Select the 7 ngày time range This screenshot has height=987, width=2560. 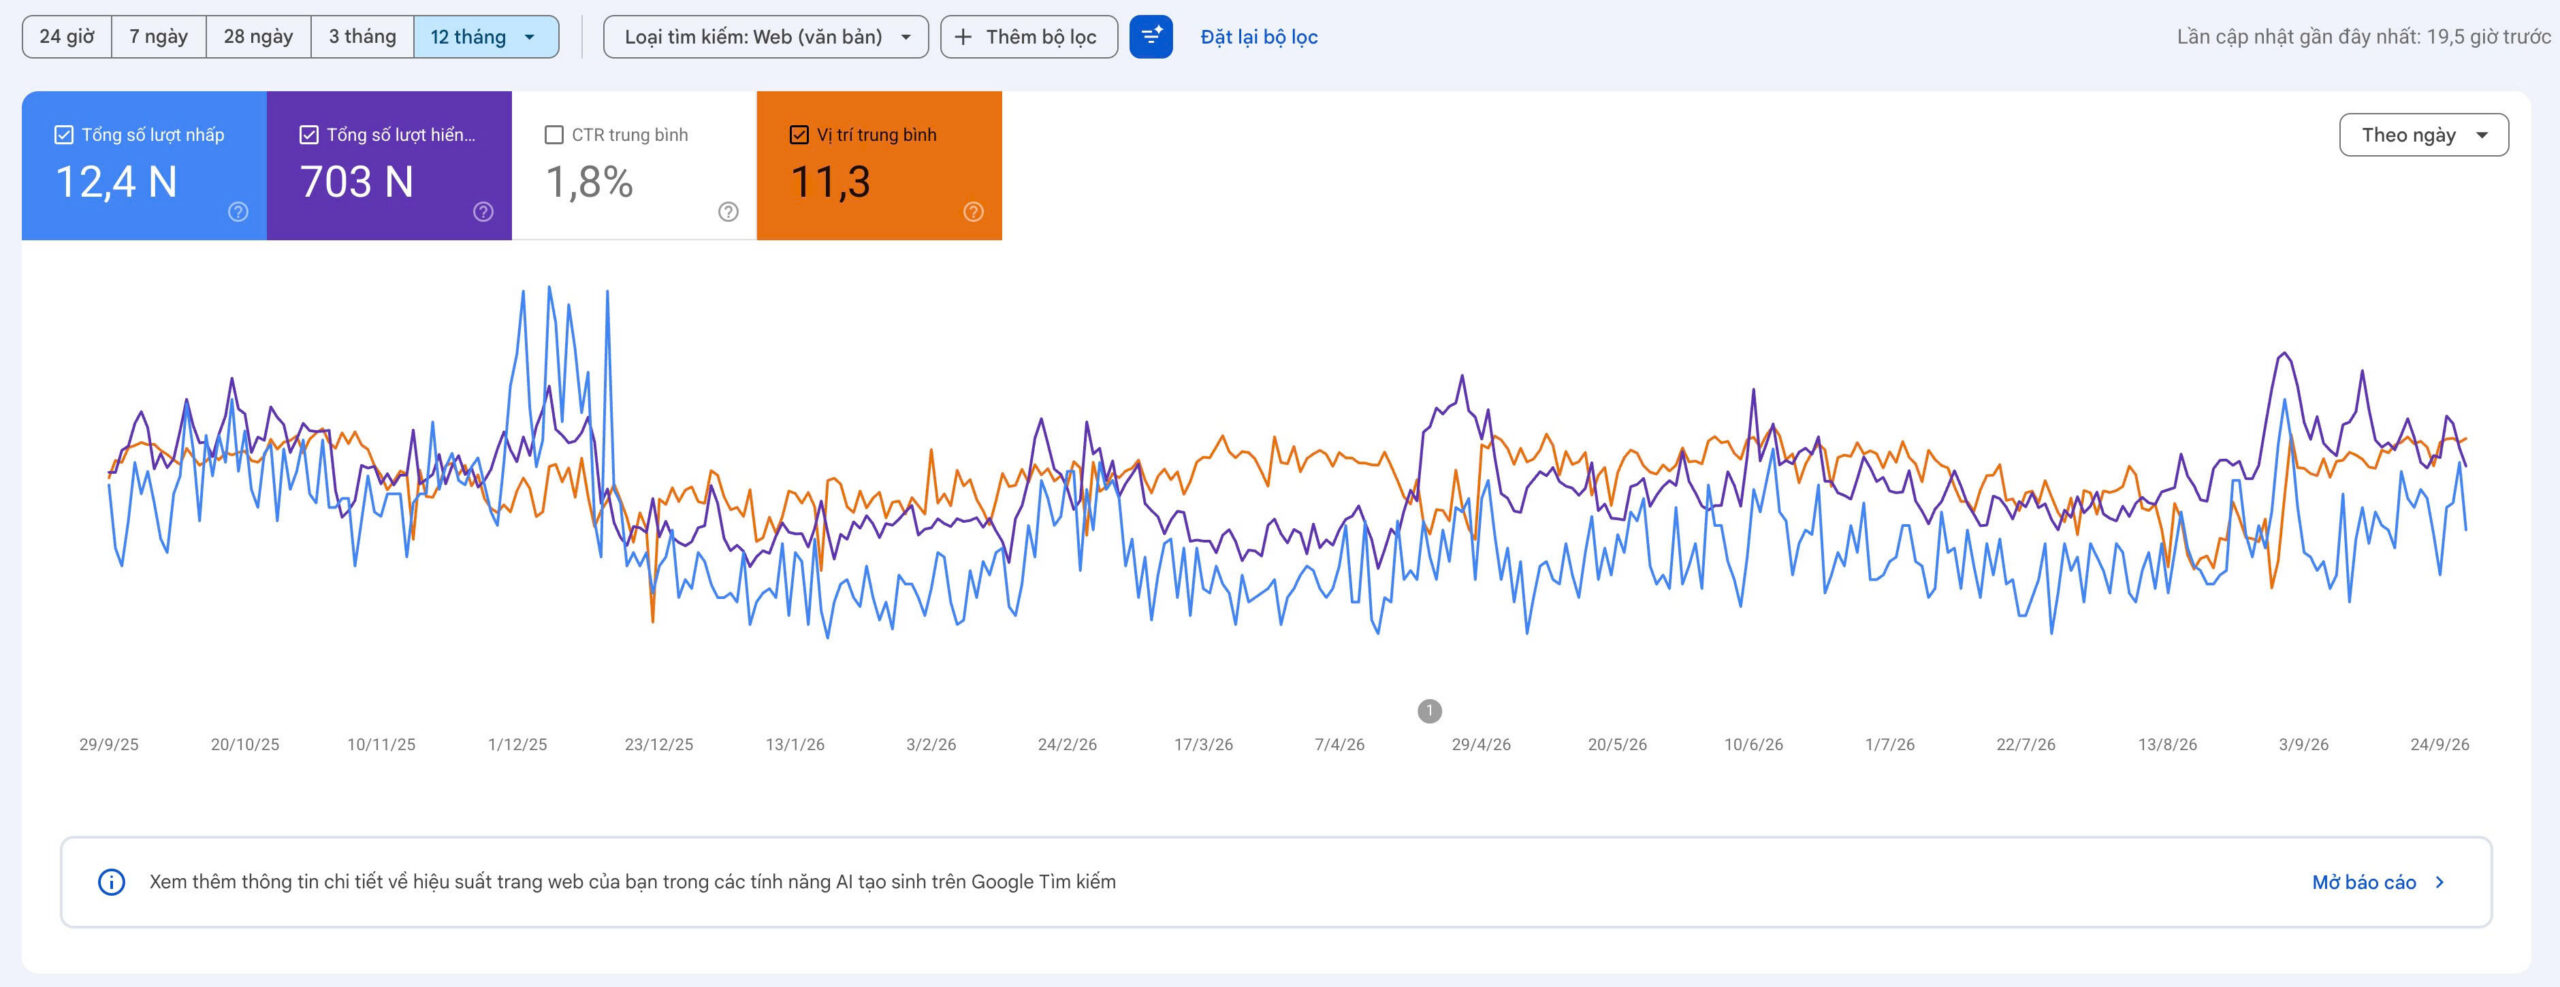point(159,37)
